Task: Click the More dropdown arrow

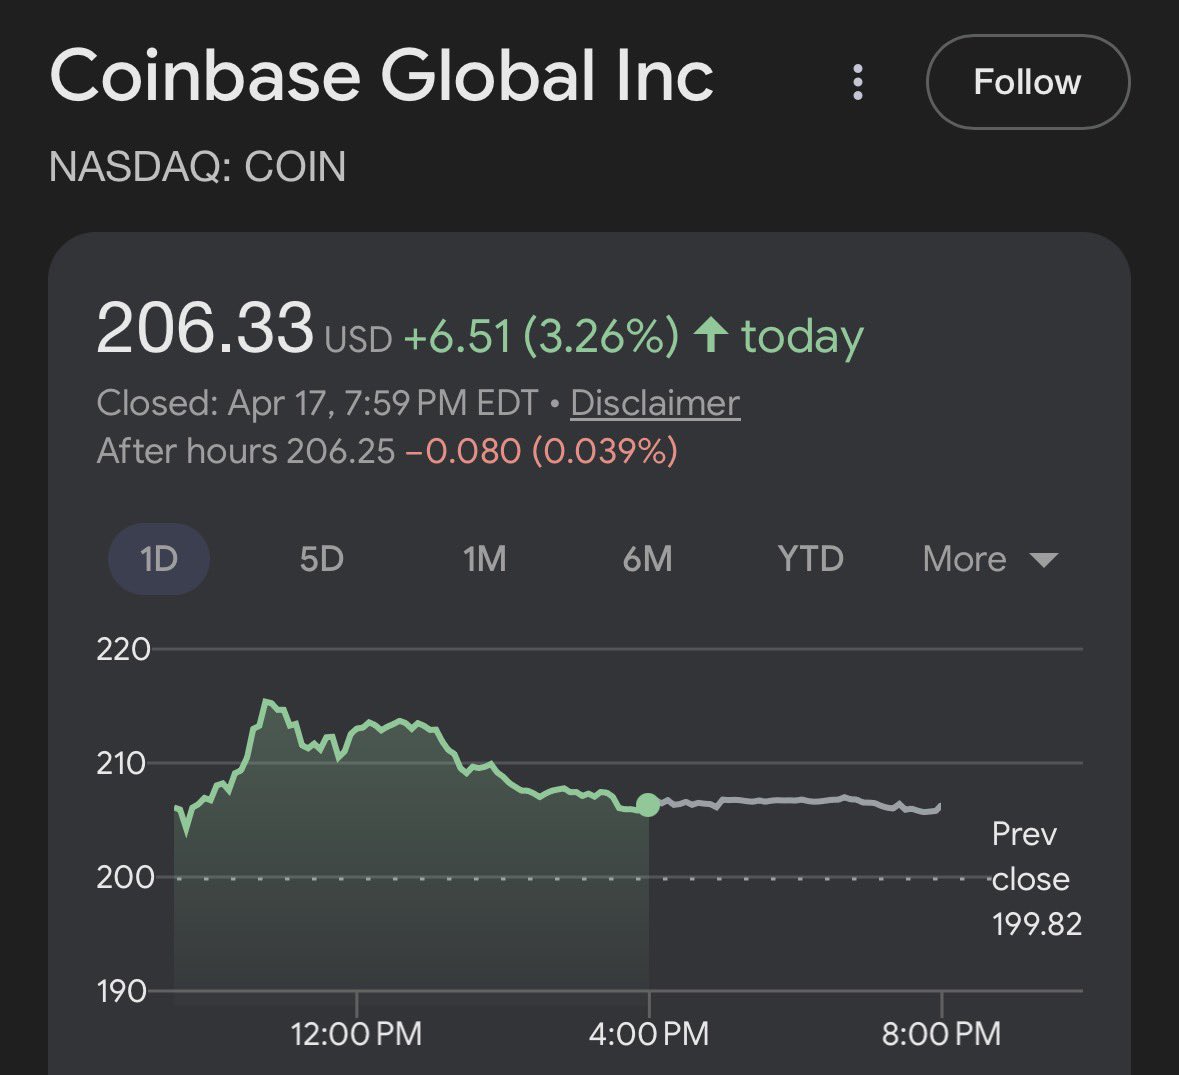Action: (1043, 560)
